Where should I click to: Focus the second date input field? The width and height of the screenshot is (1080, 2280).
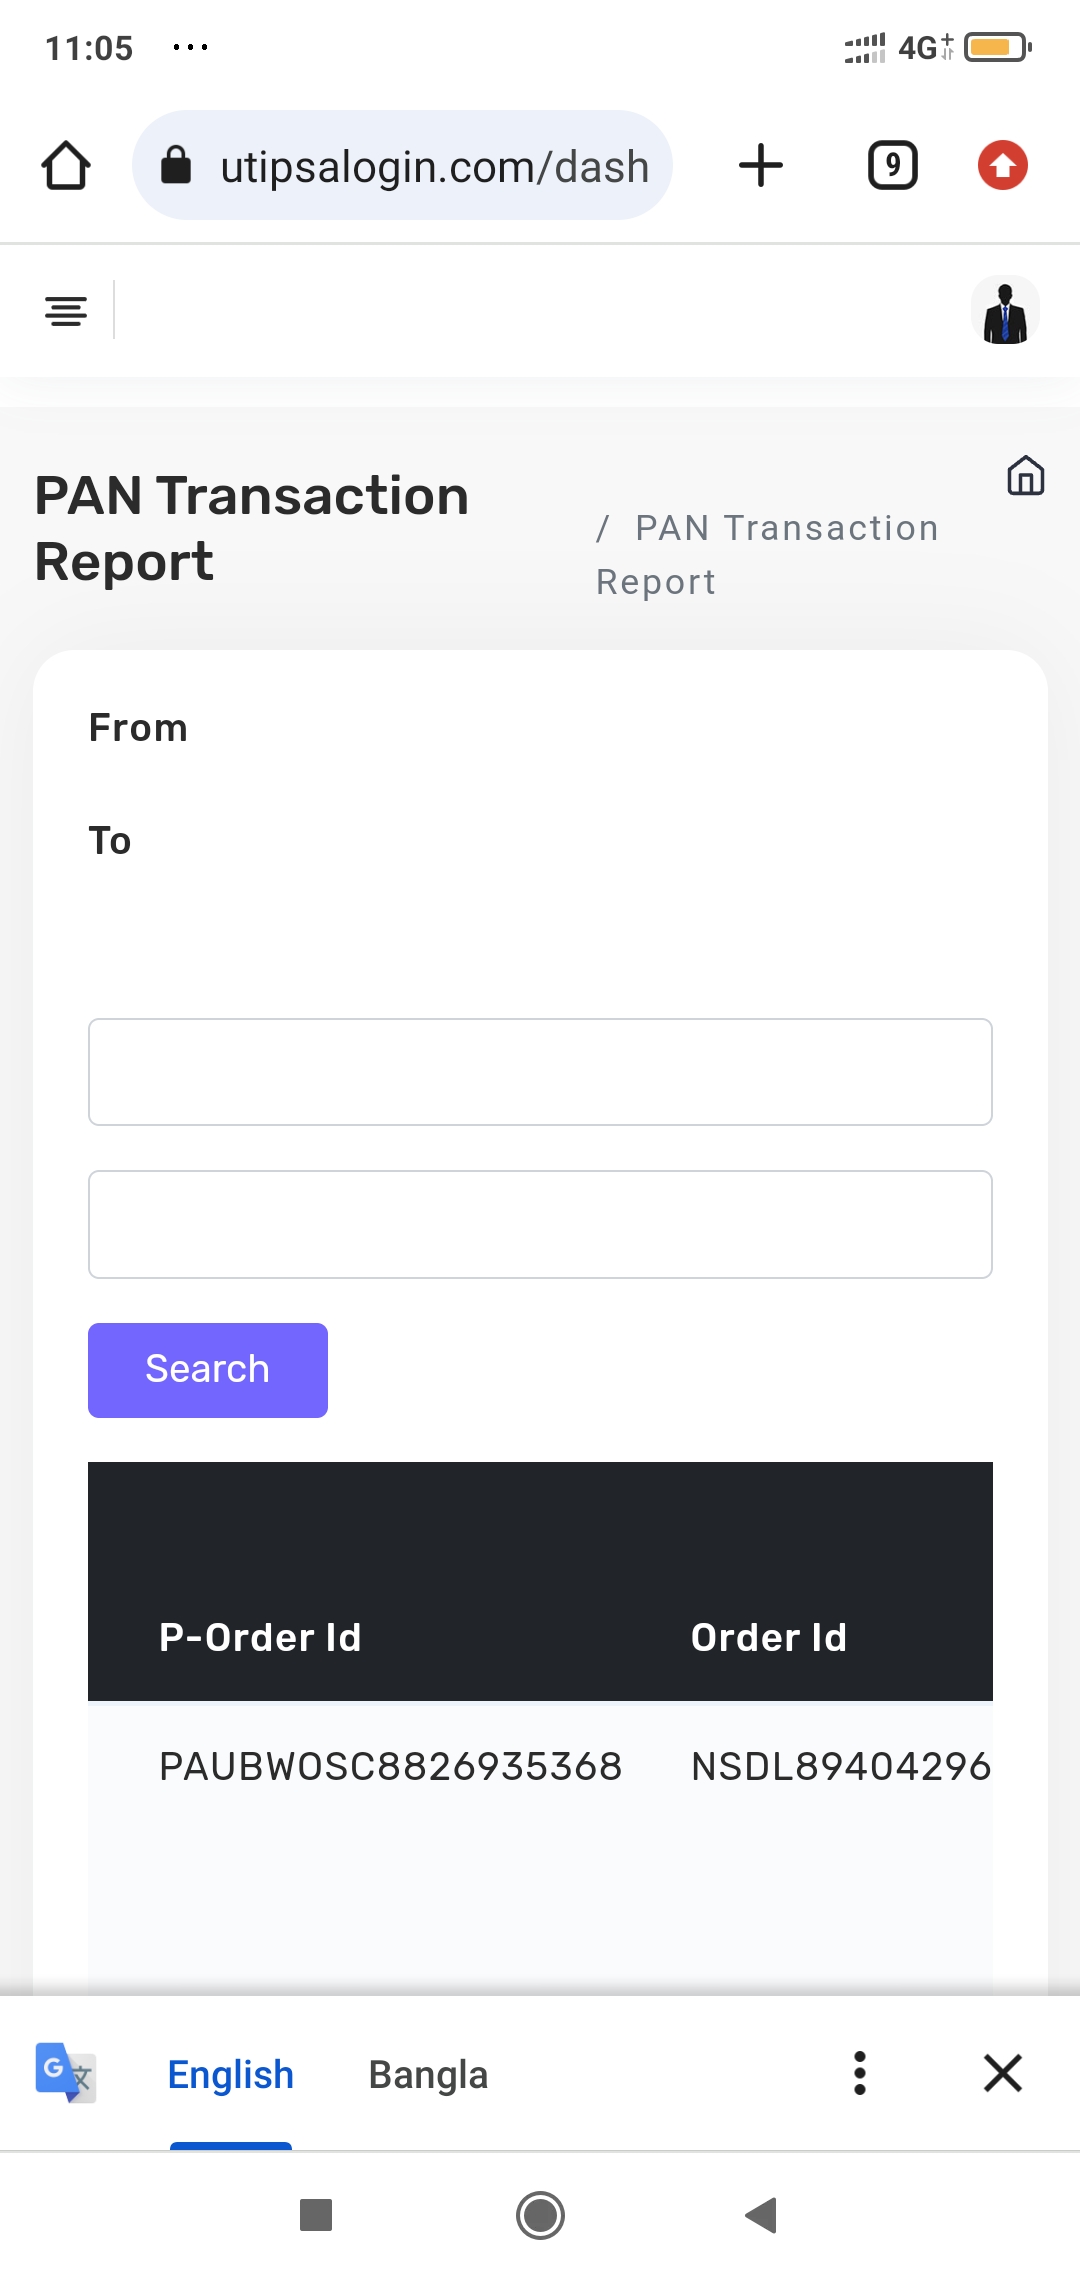pos(540,1224)
